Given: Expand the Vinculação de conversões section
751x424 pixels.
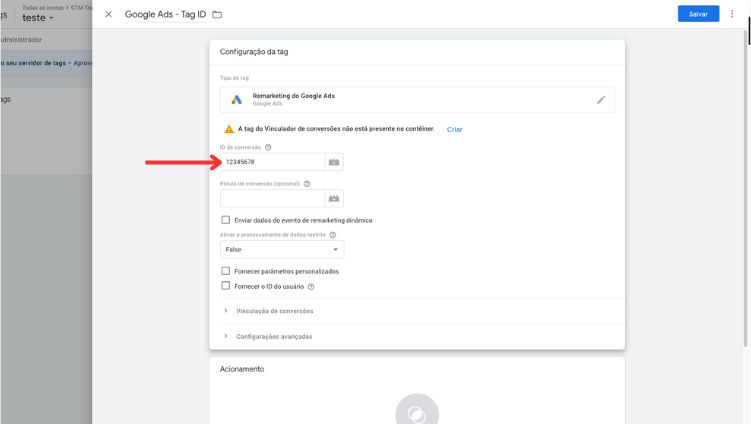Looking at the screenshot, I should tap(274, 311).
